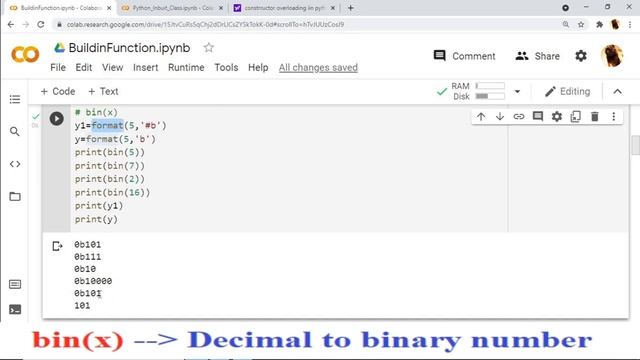Open the command palette icon in sidebar
This screenshot has height=360, width=640.
pos(15,284)
